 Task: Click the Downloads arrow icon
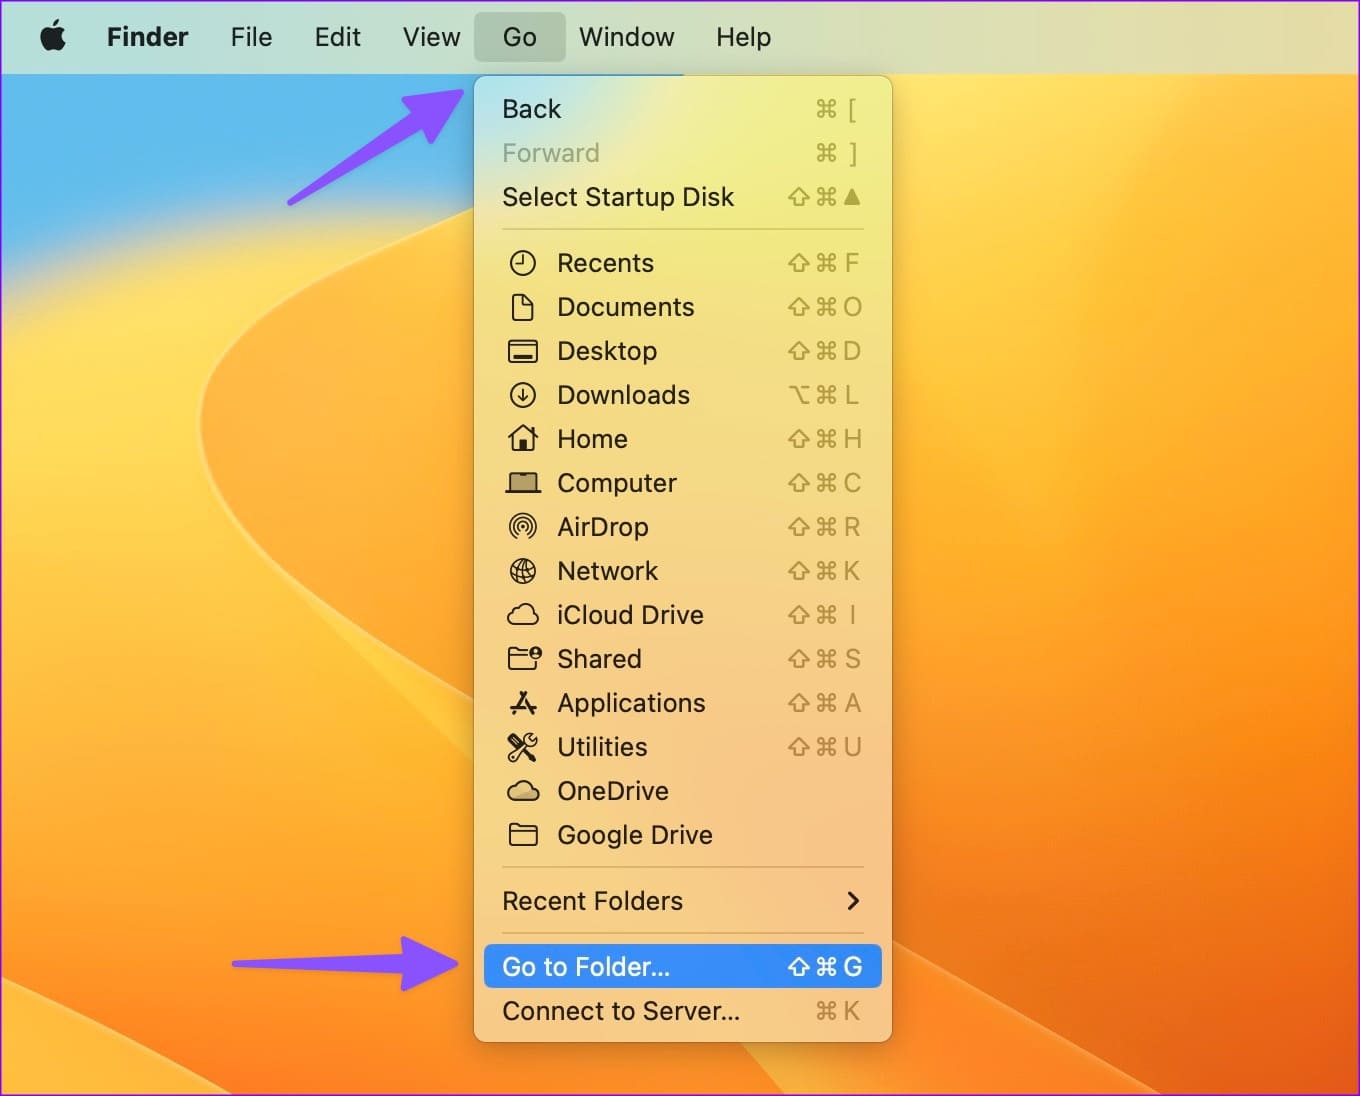coord(522,395)
